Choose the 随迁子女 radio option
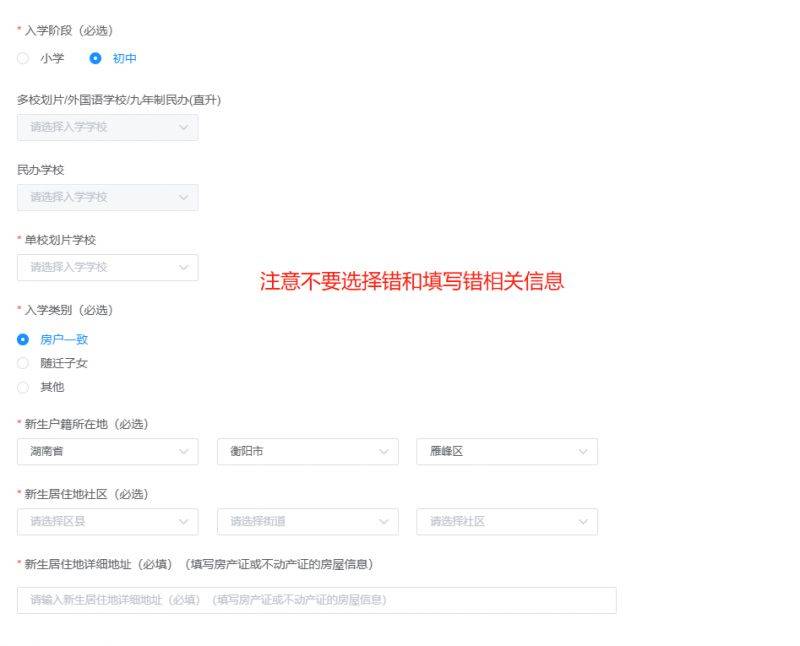Viewport: 800px width, 646px height. pos(23,363)
